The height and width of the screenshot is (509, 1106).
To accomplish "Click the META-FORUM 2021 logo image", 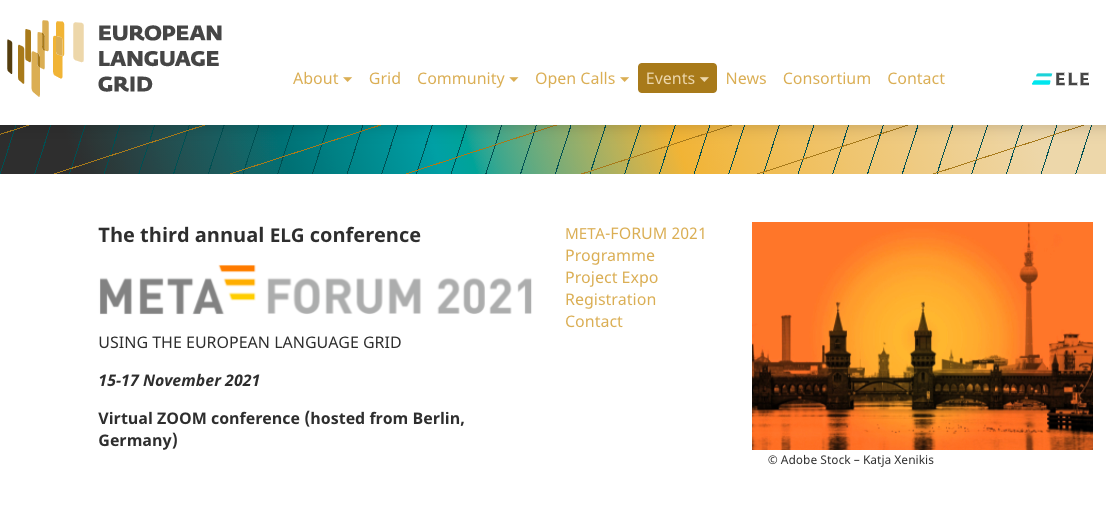I will click(x=315, y=290).
